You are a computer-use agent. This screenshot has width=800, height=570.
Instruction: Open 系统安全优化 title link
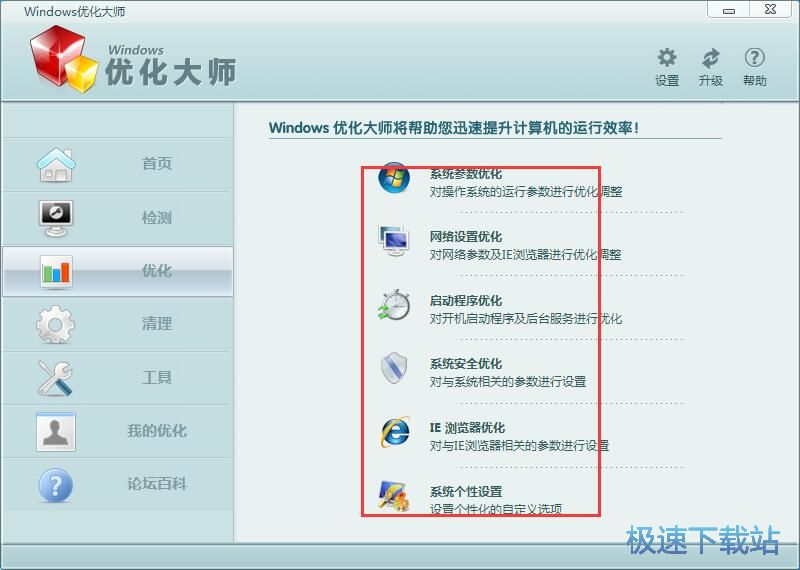coord(466,364)
